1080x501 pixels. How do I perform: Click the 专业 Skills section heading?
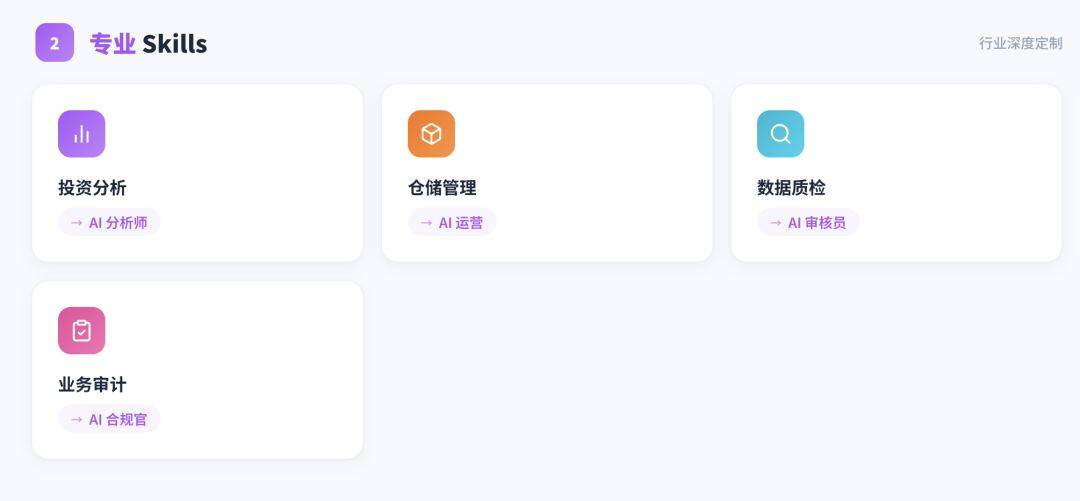click(x=148, y=44)
